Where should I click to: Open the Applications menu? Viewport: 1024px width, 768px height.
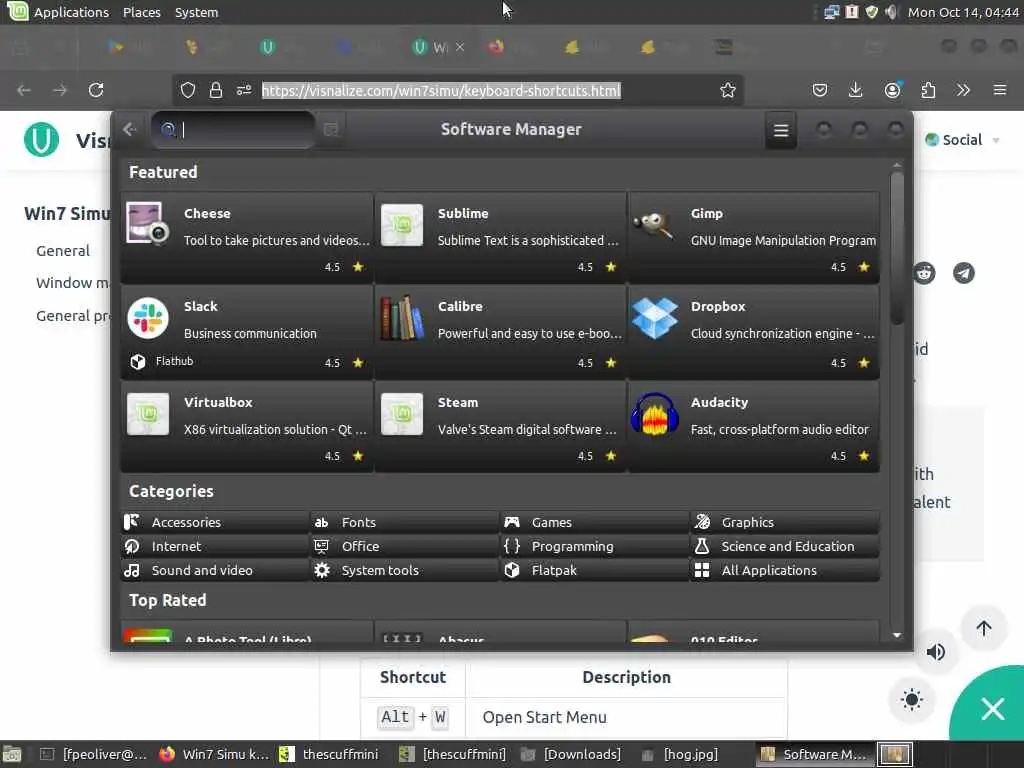coord(71,12)
